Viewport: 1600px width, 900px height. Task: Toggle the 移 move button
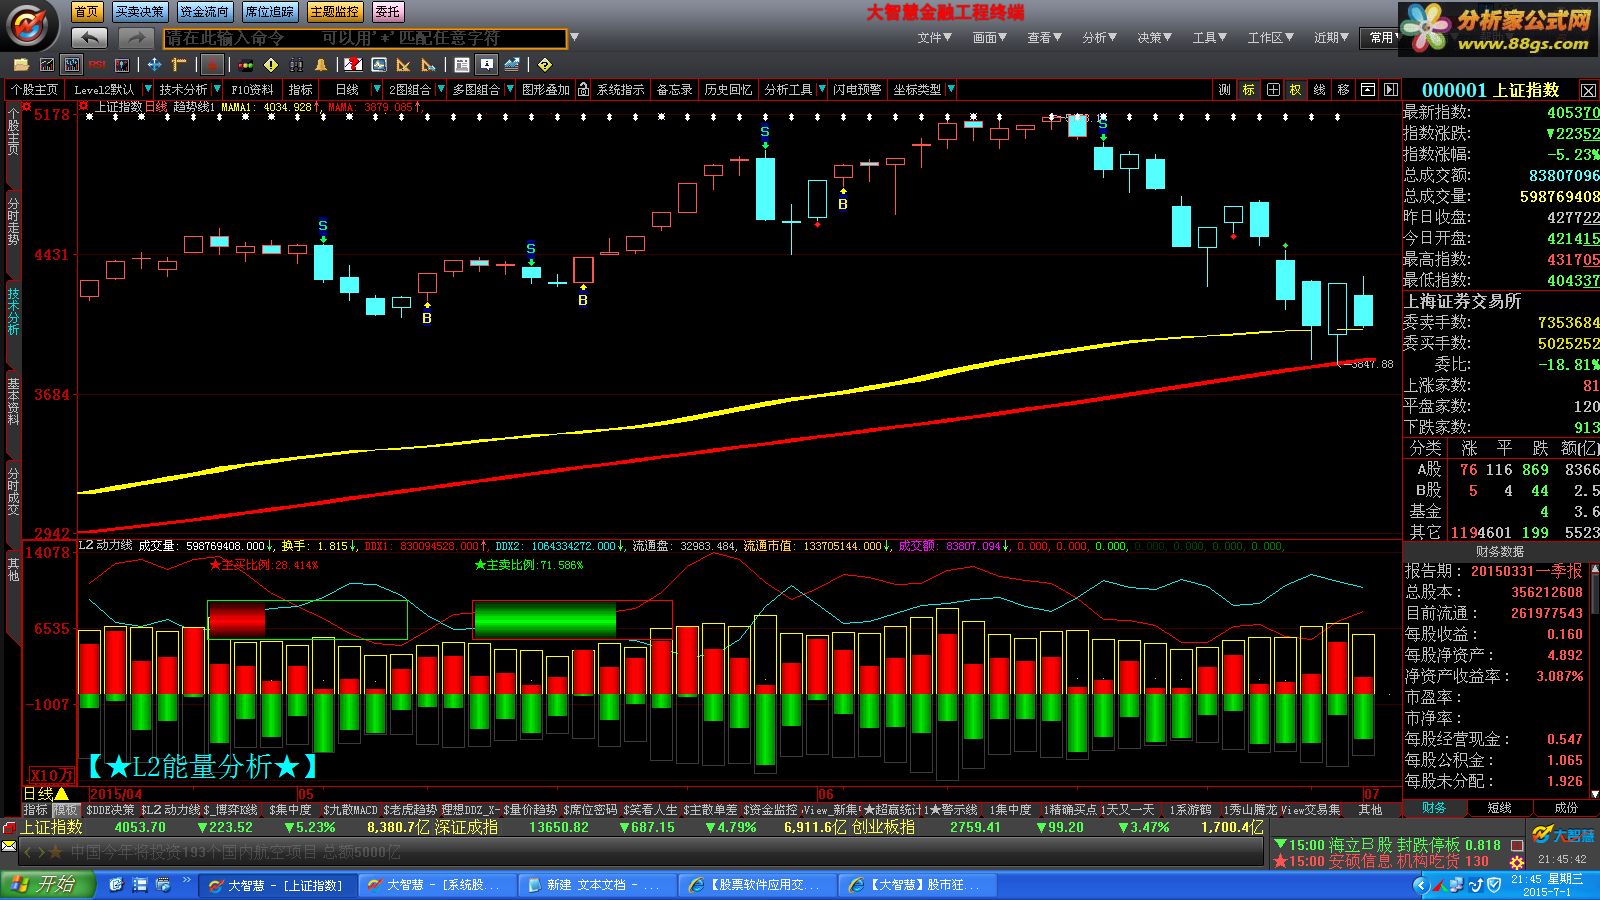tap(1344, 90)
